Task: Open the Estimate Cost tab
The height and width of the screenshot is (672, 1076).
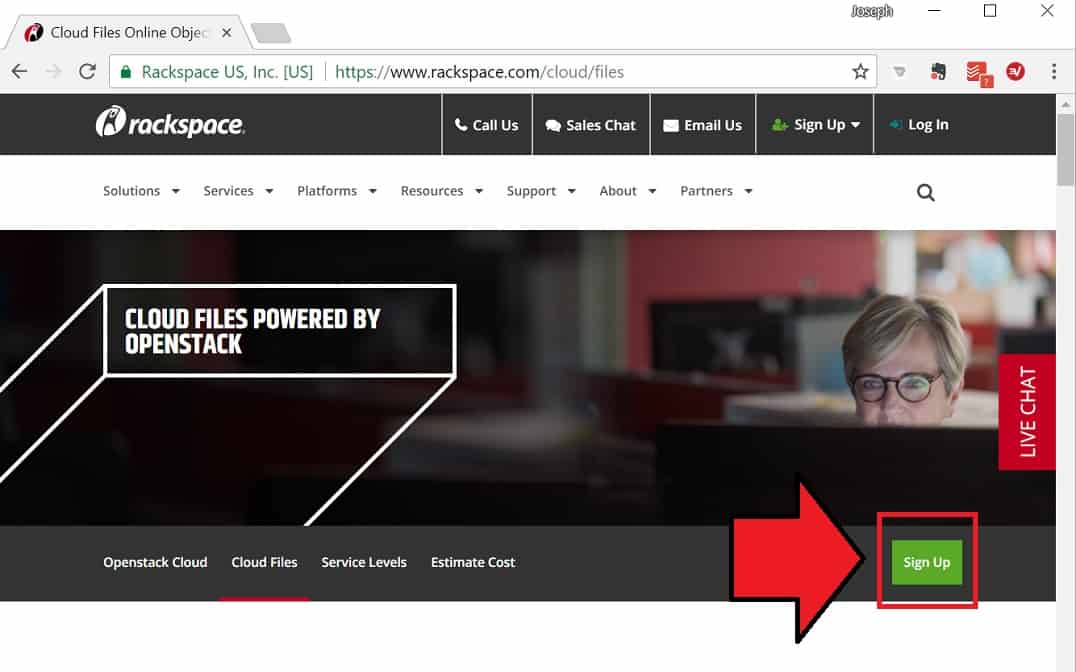Action: coord(473,562)
